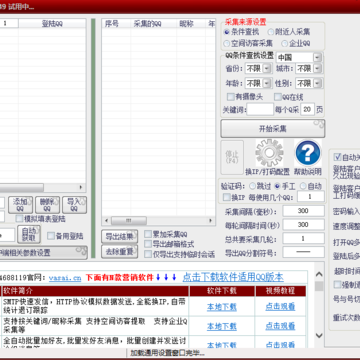Click the 登陆QQ column header
The height and width of the screenshot is (360, 360).
point(52,24)
